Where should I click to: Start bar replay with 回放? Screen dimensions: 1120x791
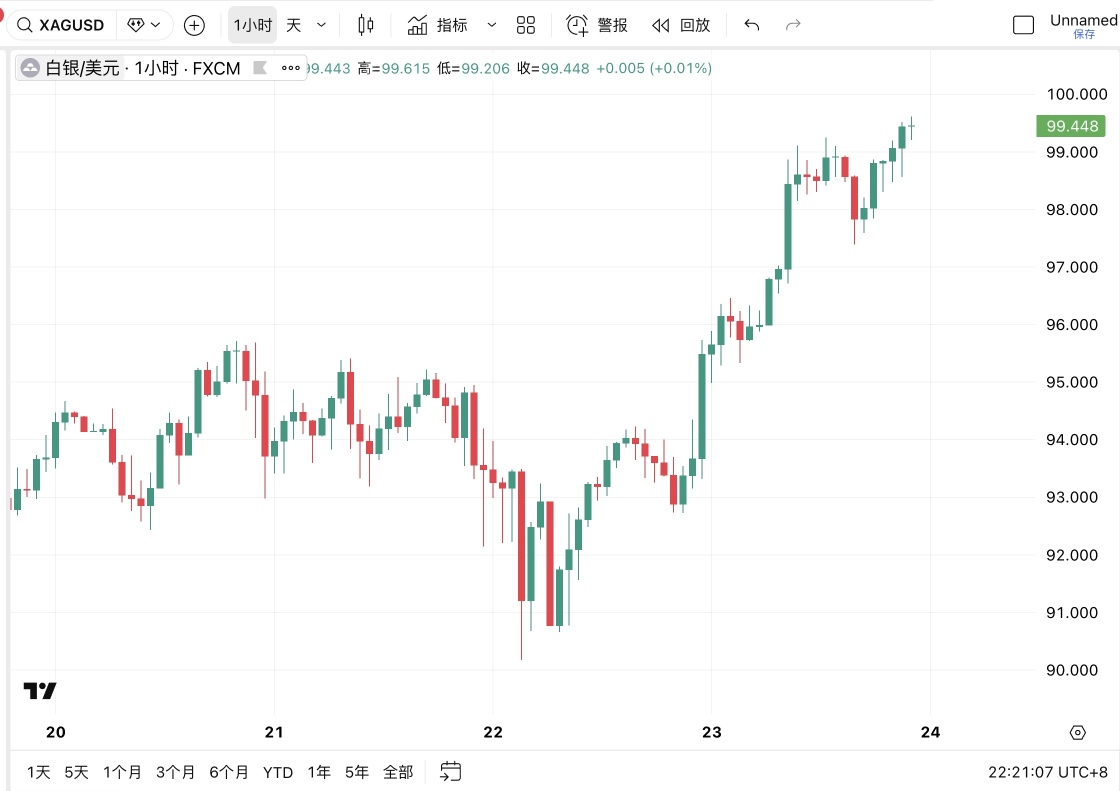pos(681,25)
